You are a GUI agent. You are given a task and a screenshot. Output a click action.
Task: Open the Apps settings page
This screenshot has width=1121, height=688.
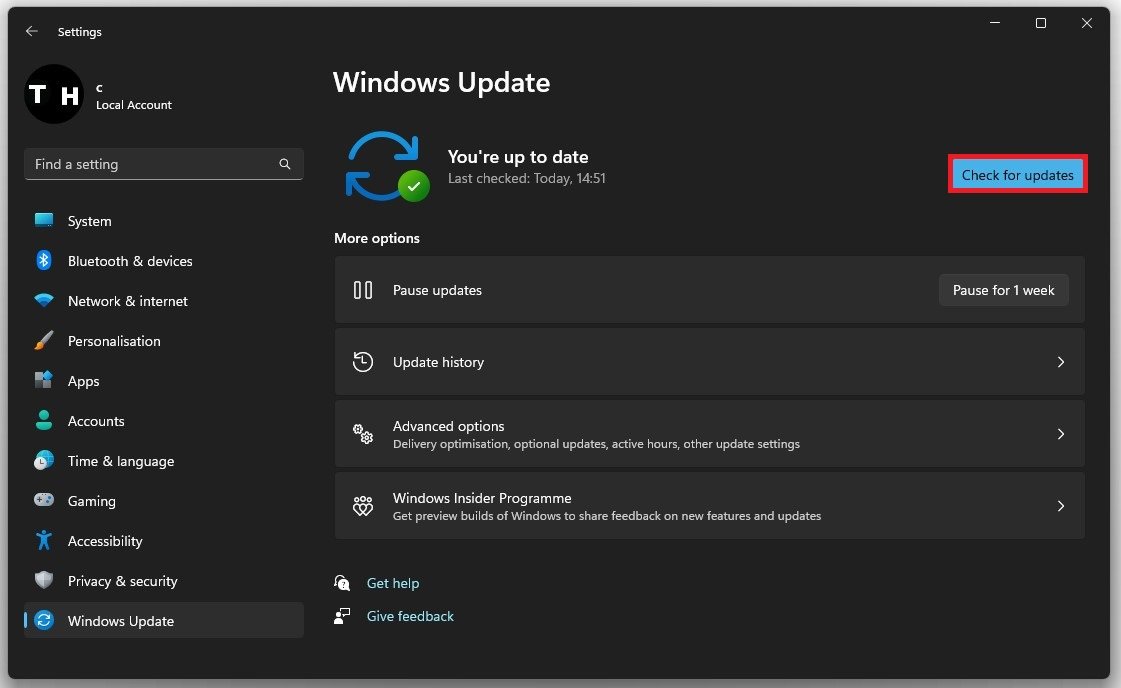[84, 381]
